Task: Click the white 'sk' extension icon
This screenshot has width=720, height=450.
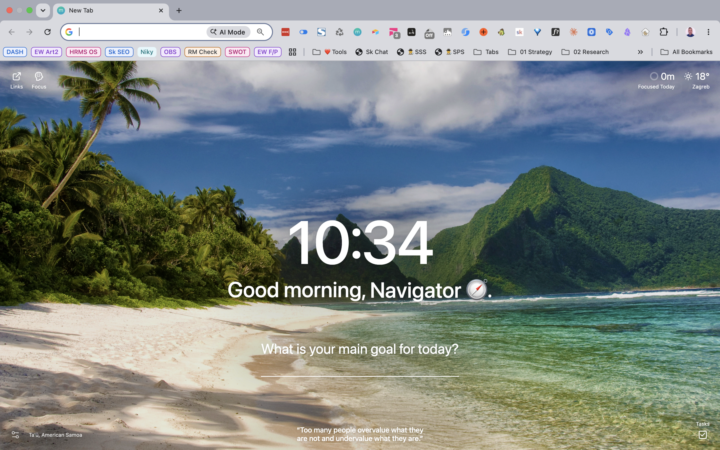Action: 519,32
